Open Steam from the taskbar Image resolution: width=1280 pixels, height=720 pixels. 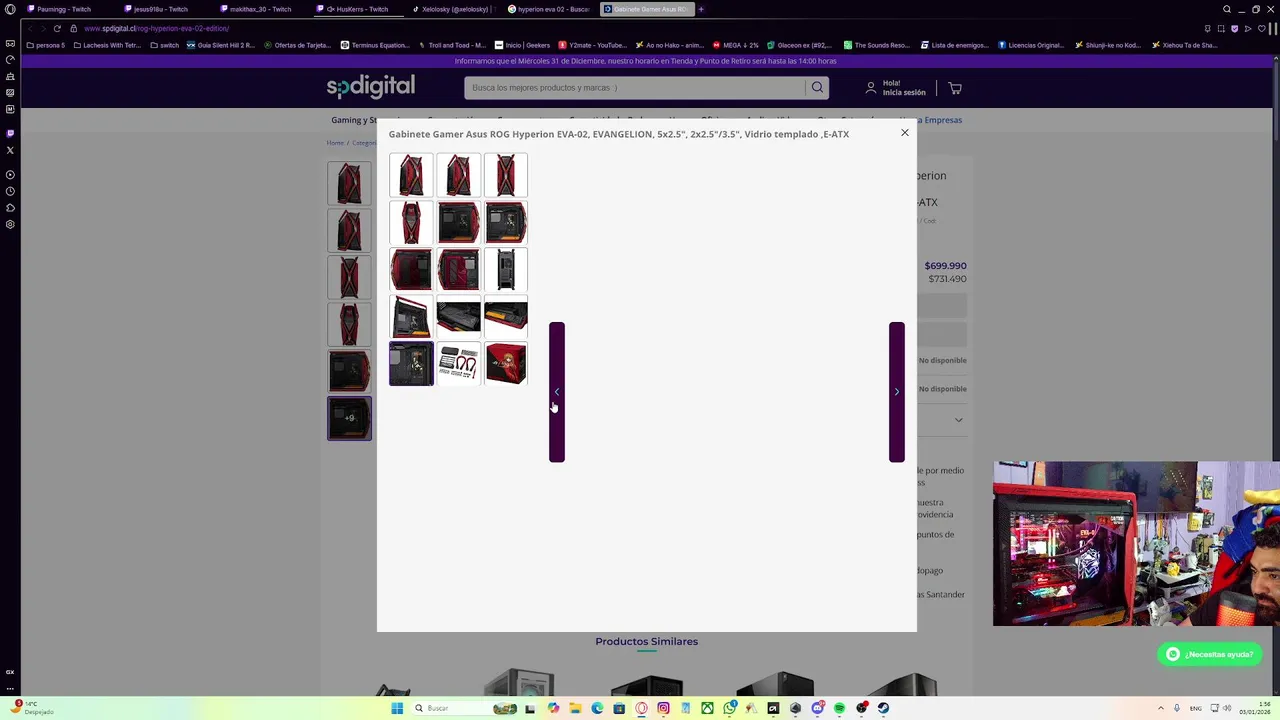point(883,708)
